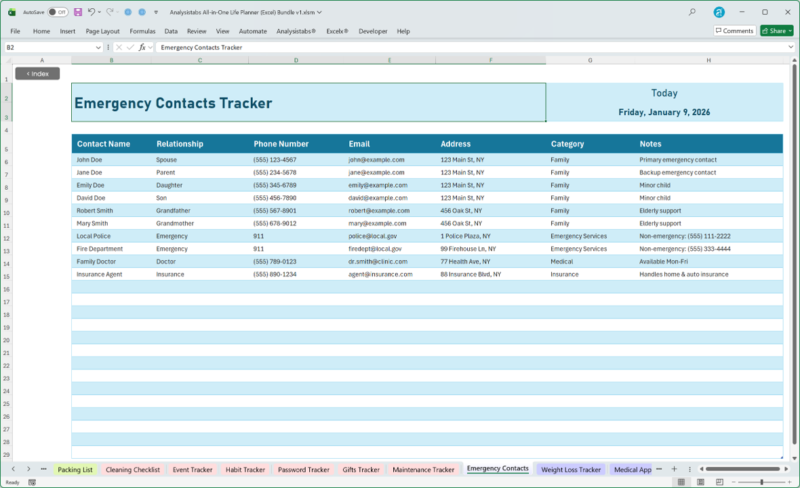The image size is (800, 488).
Task: Switch to the Event Tracker sheet
Action: point(192,470)
